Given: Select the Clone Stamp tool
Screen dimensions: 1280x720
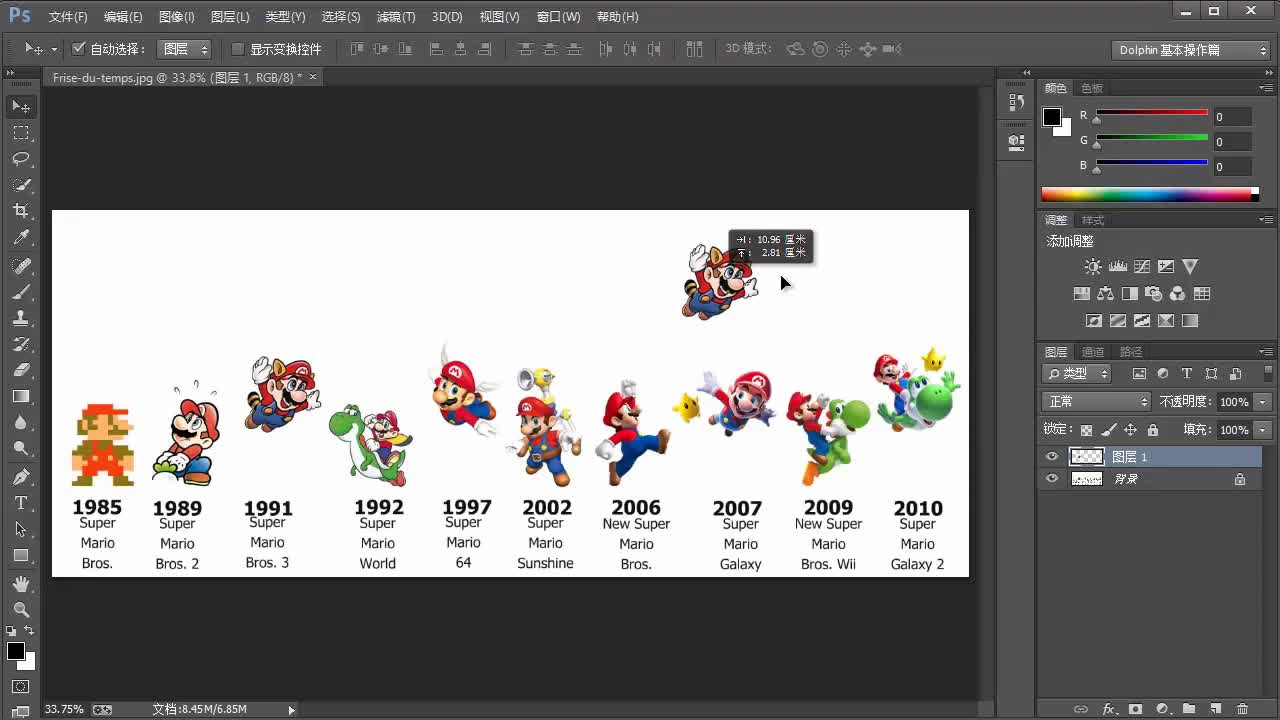Looking at the screenshot, I should click(20, 319).
